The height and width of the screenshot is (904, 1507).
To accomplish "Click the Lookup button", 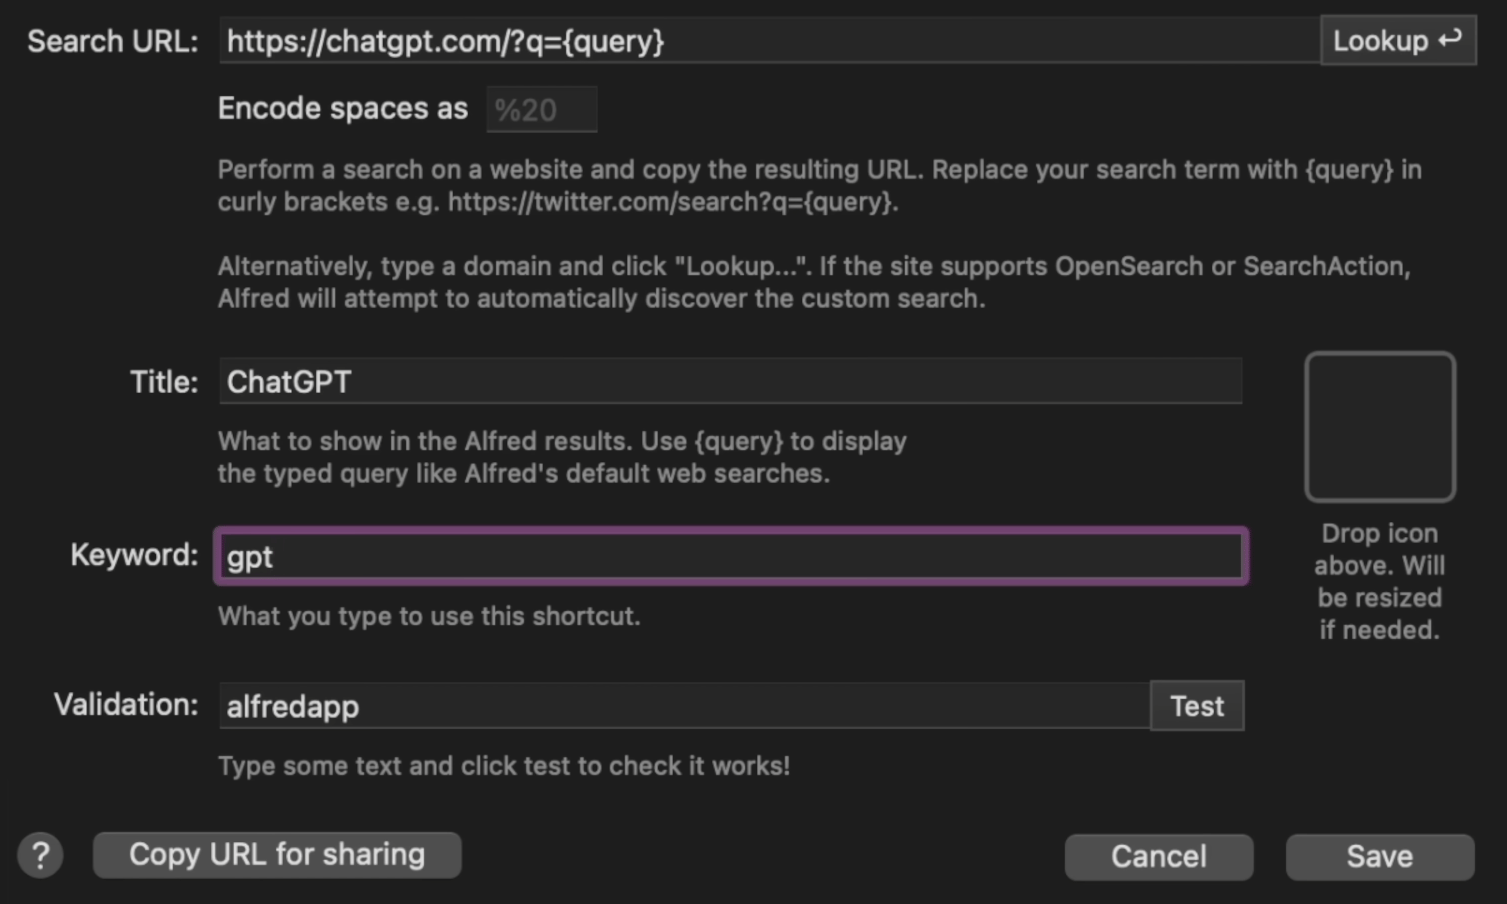I will click(1398, 41).
